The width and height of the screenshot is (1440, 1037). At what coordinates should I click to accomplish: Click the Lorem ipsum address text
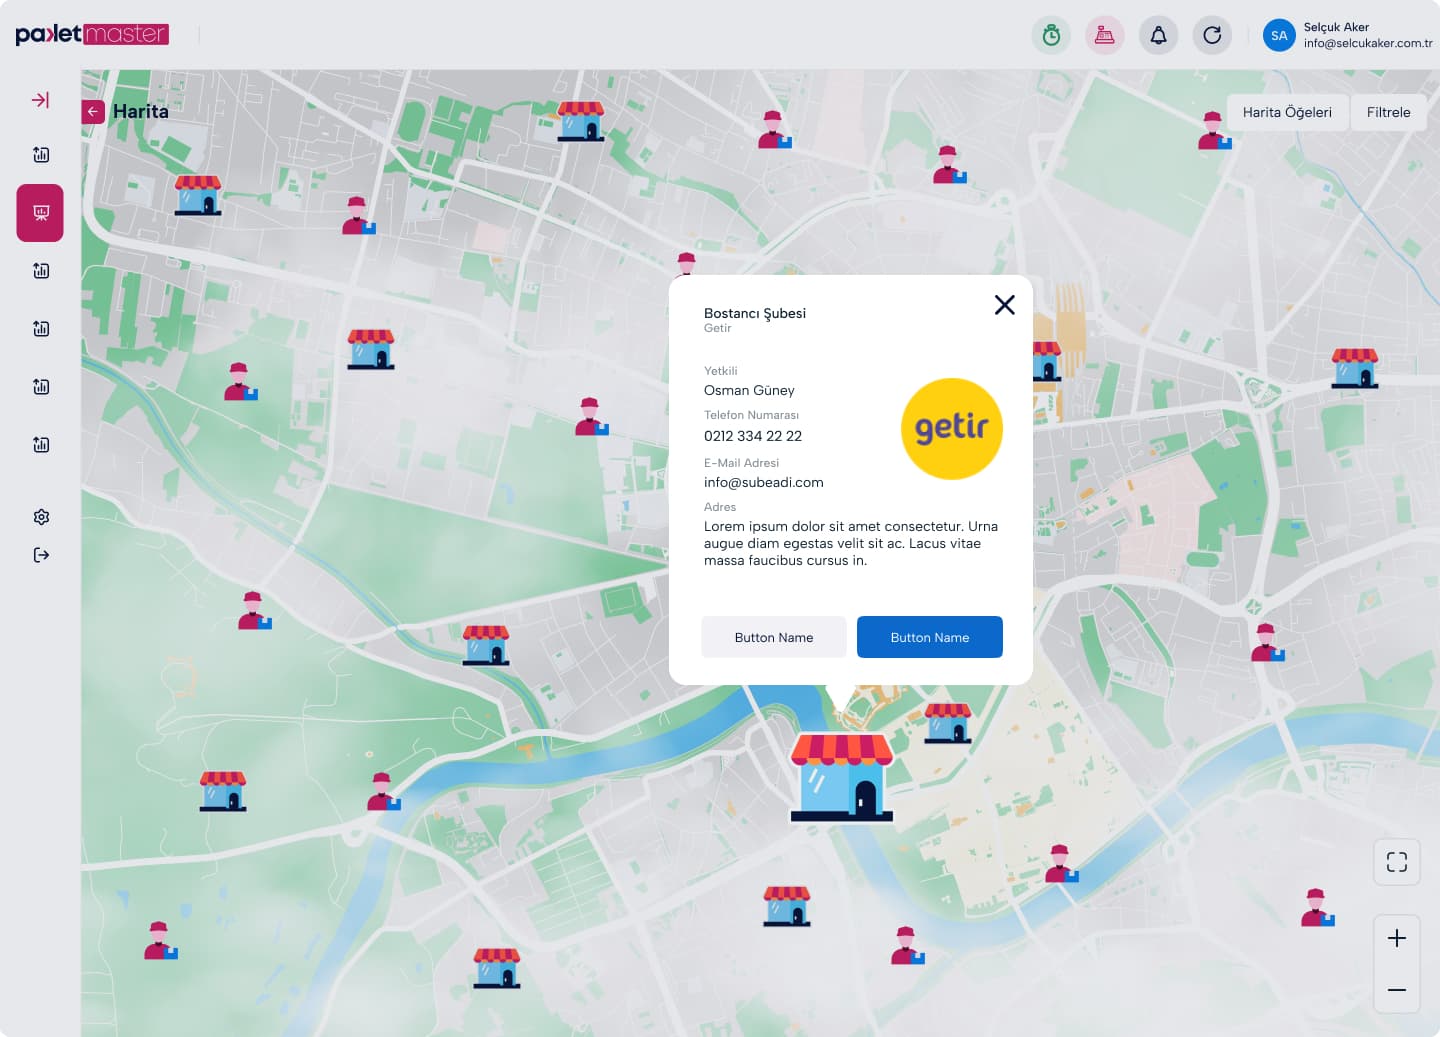point(851,543)
